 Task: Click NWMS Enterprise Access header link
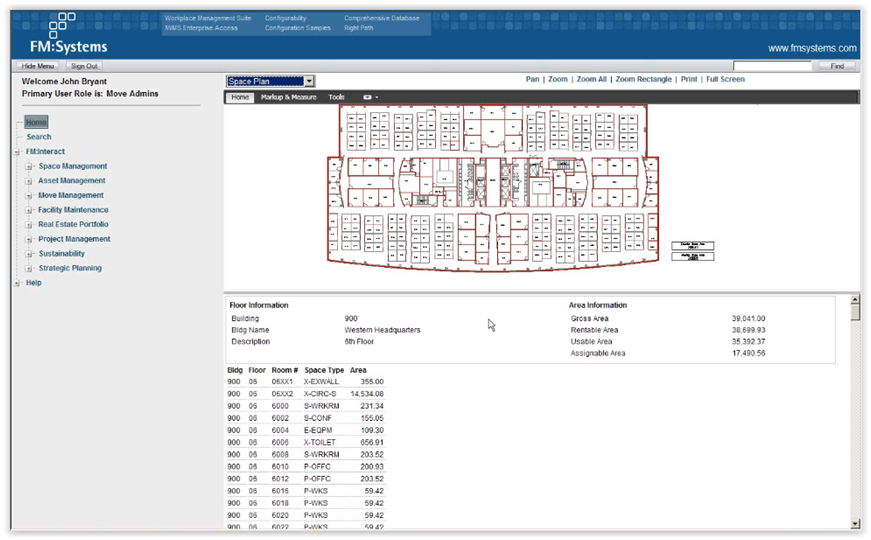pos(201,28)
